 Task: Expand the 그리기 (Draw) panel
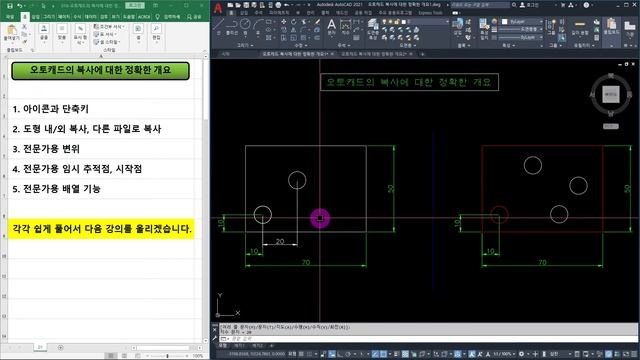245,45
